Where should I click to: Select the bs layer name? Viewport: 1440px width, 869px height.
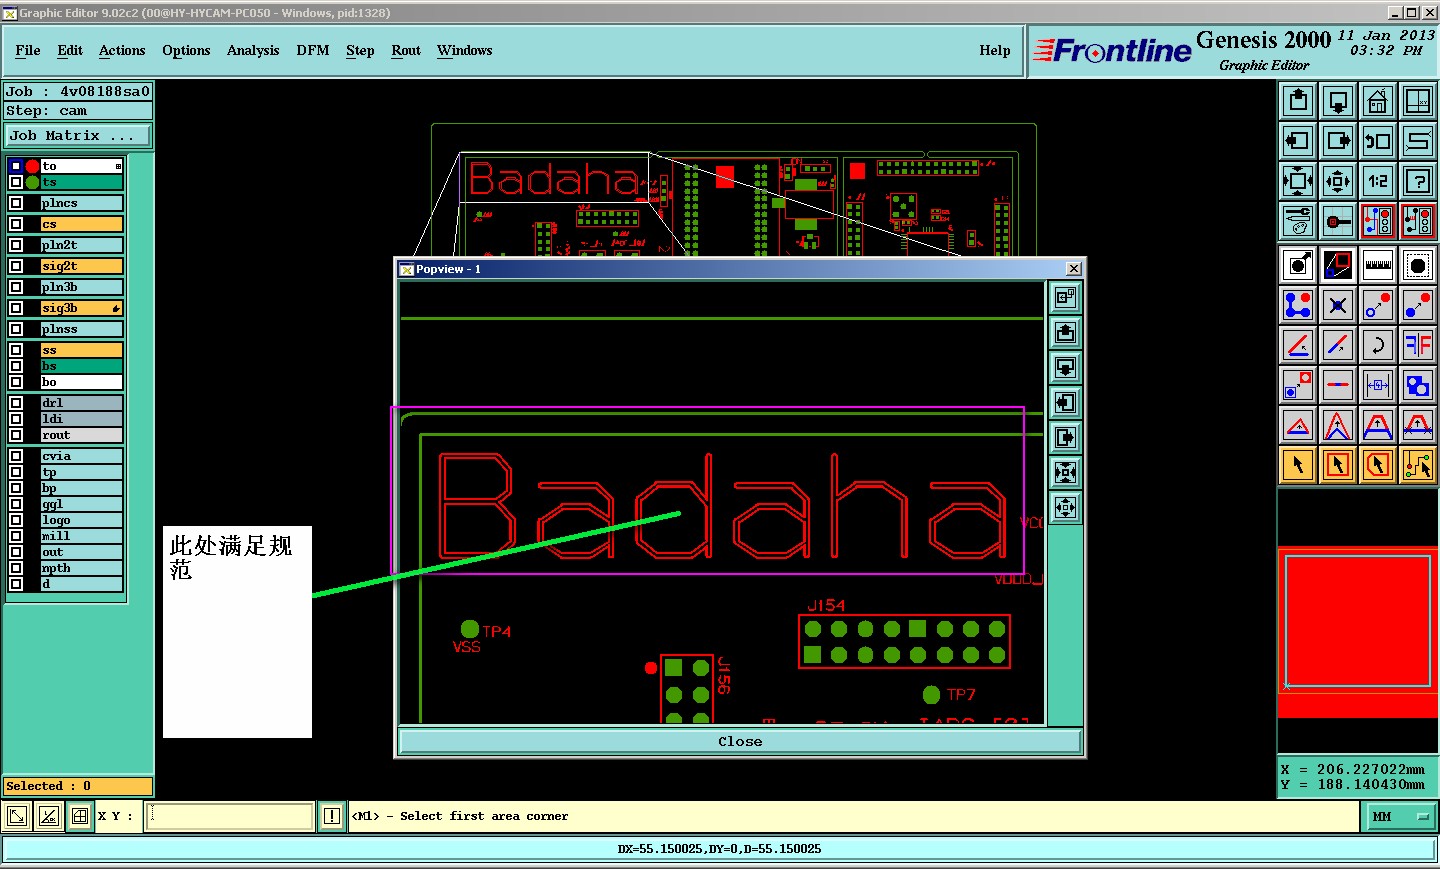pos(82,366)
